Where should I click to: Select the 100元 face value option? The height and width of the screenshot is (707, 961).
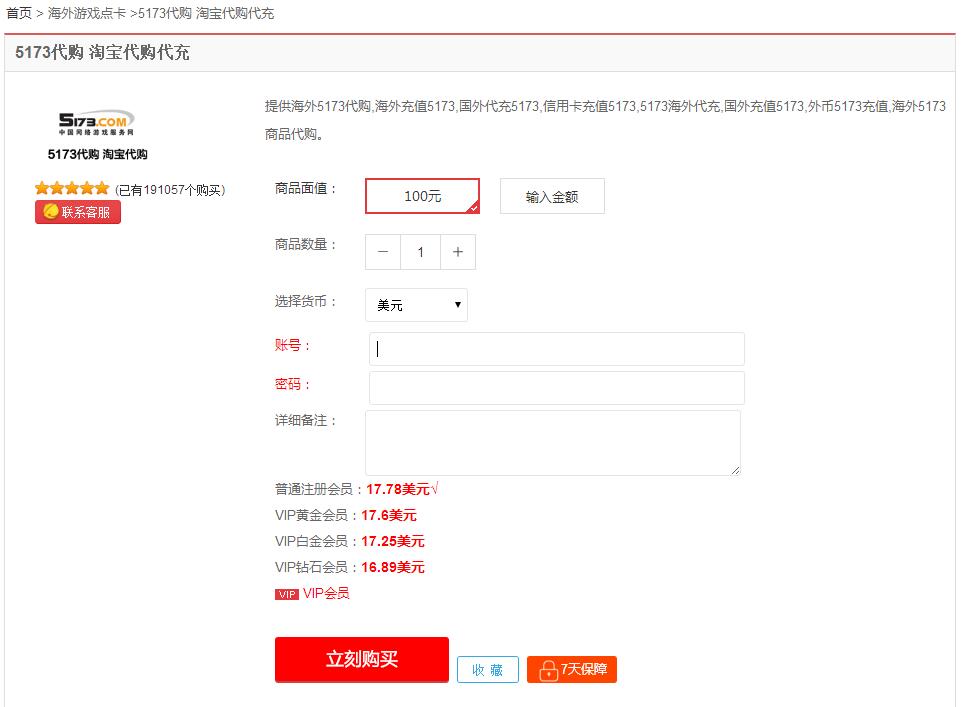pos(422,196)
